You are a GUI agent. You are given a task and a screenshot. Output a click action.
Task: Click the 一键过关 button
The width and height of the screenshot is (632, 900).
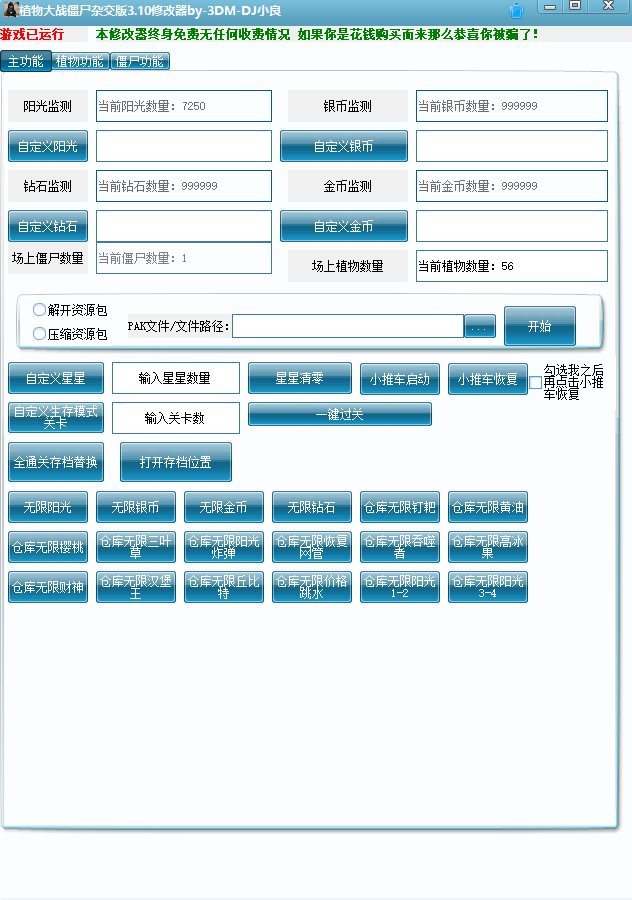340,414
